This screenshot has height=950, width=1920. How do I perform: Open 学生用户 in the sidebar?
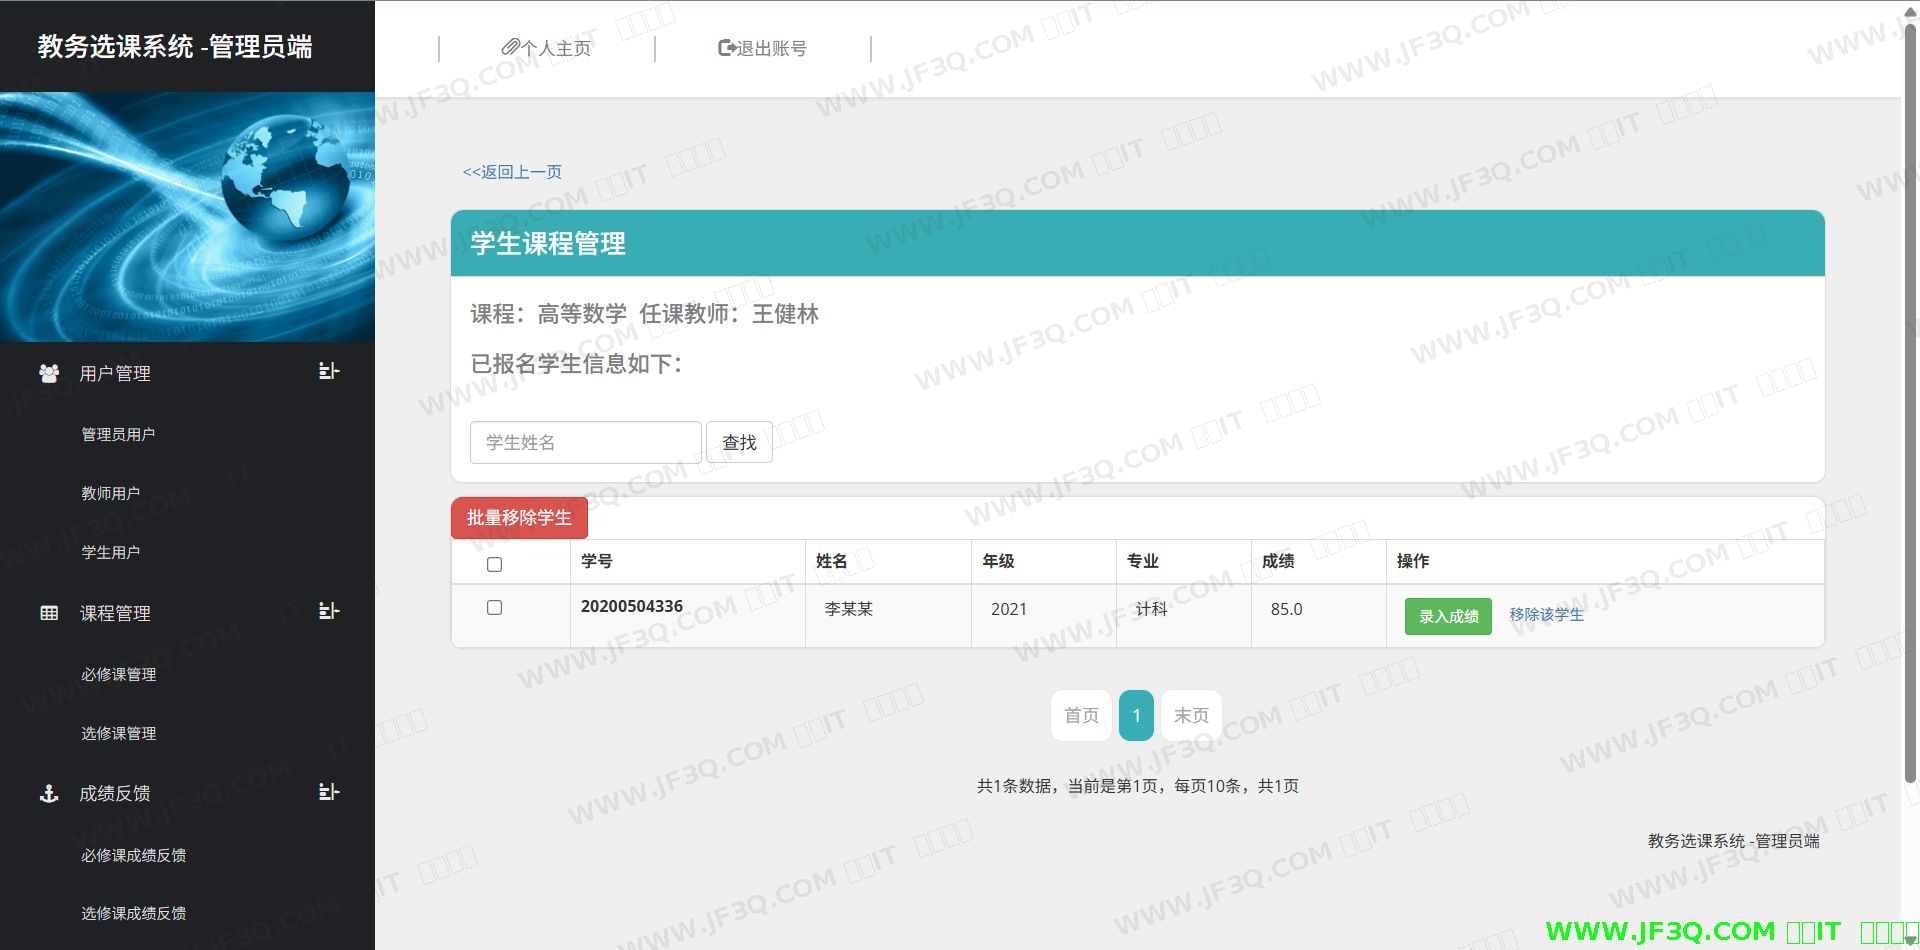tap(110, 552)
